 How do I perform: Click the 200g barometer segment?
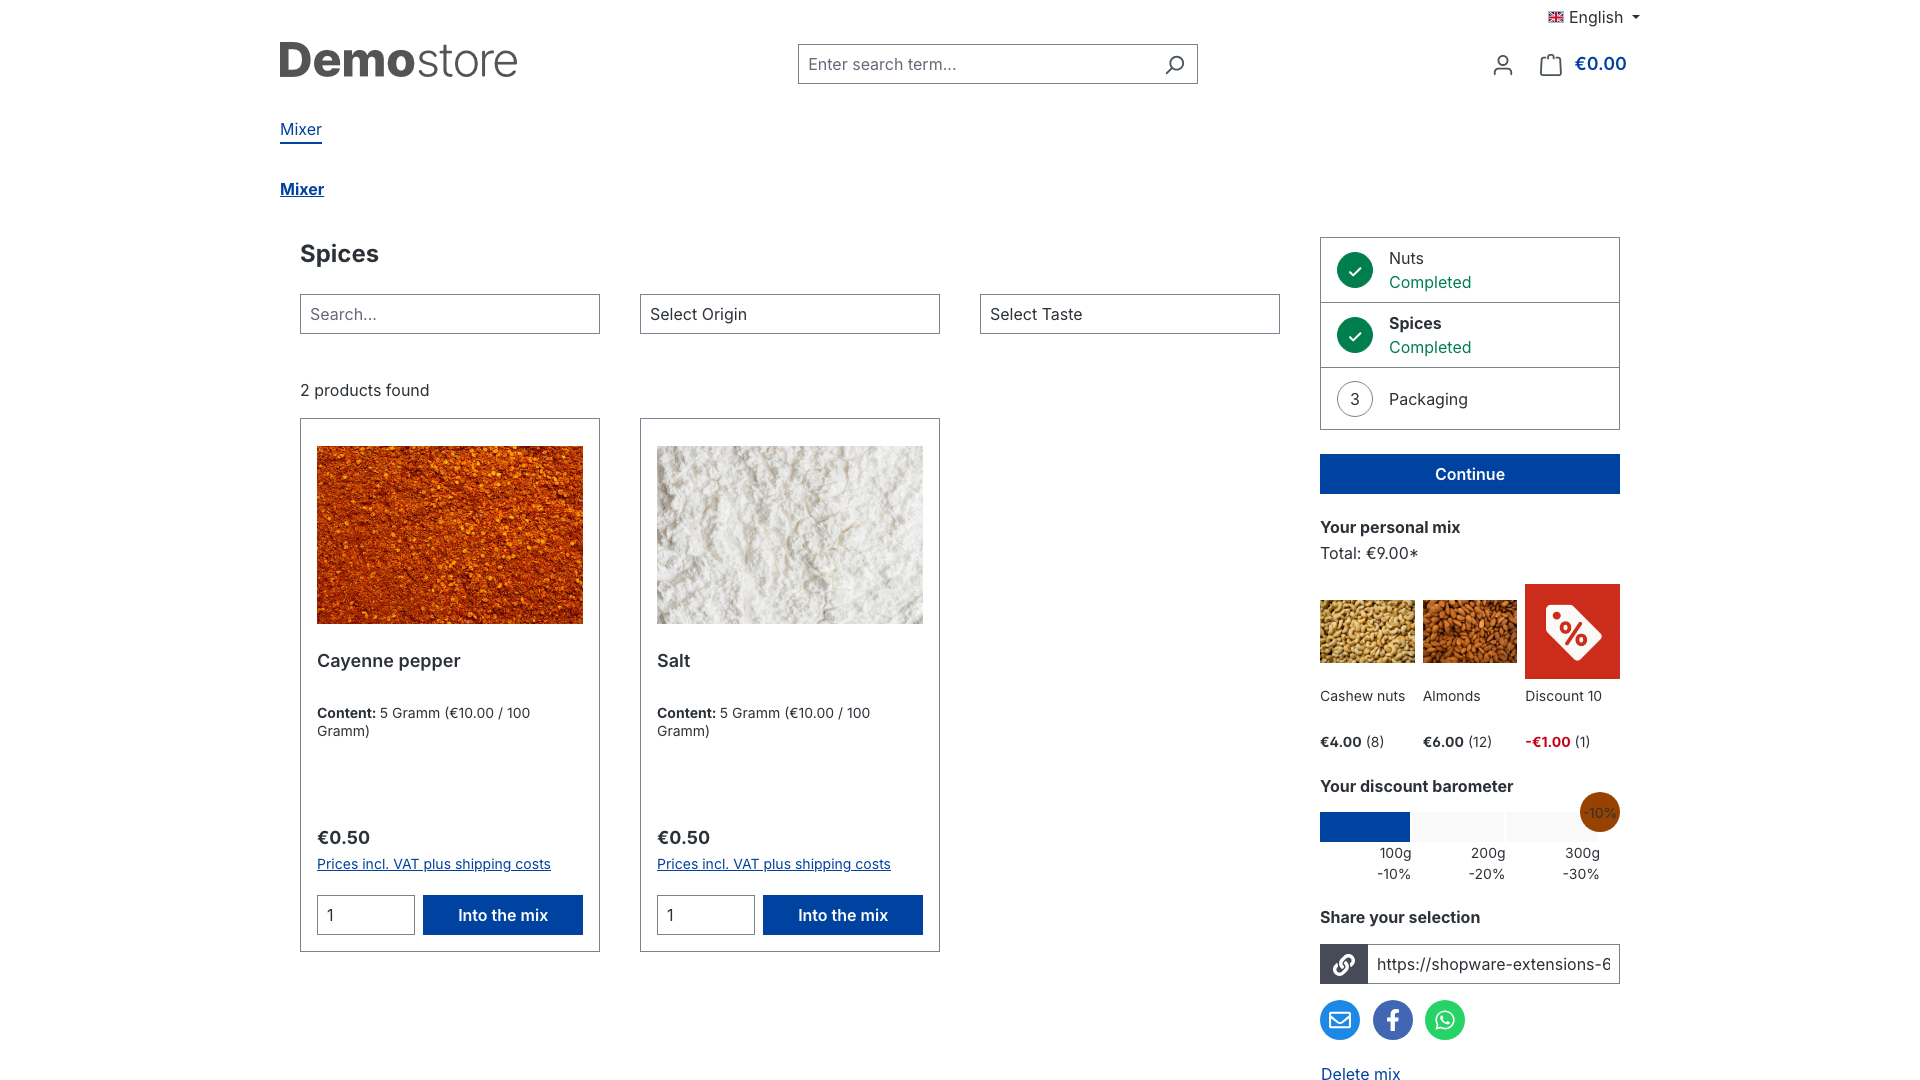(x=1458, y=827)
